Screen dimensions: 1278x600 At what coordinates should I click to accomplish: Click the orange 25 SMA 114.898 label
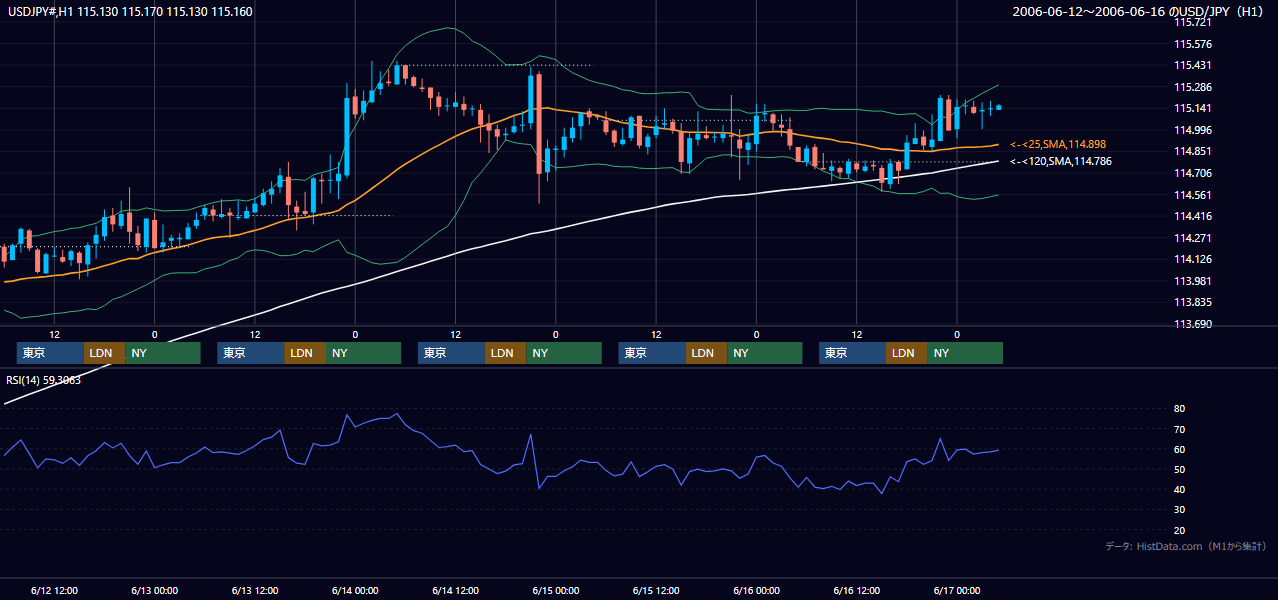click(1058, 145)
